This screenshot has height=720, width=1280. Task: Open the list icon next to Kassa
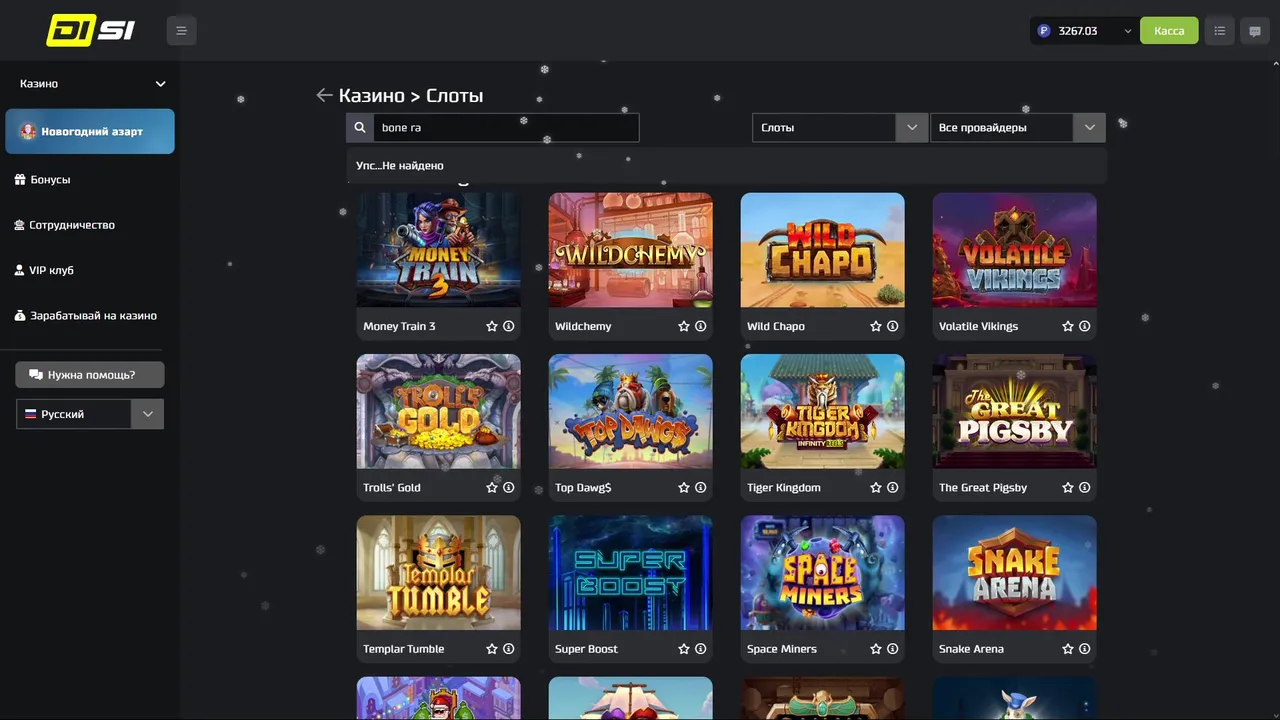point(1219,31)
